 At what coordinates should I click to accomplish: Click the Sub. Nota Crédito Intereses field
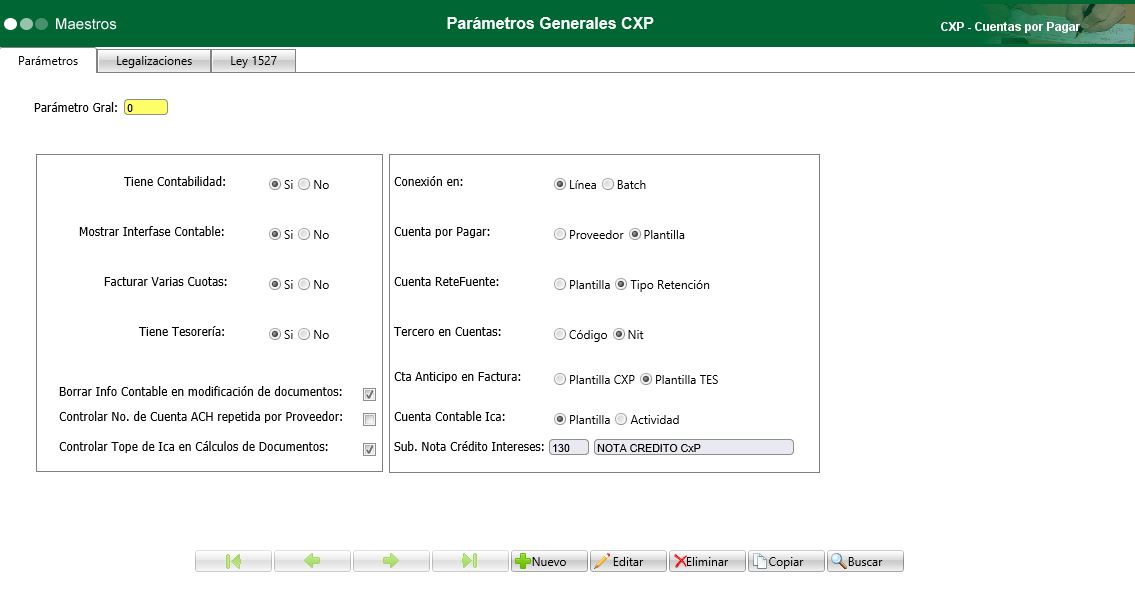pyautogui.click(x=568, y=447)
